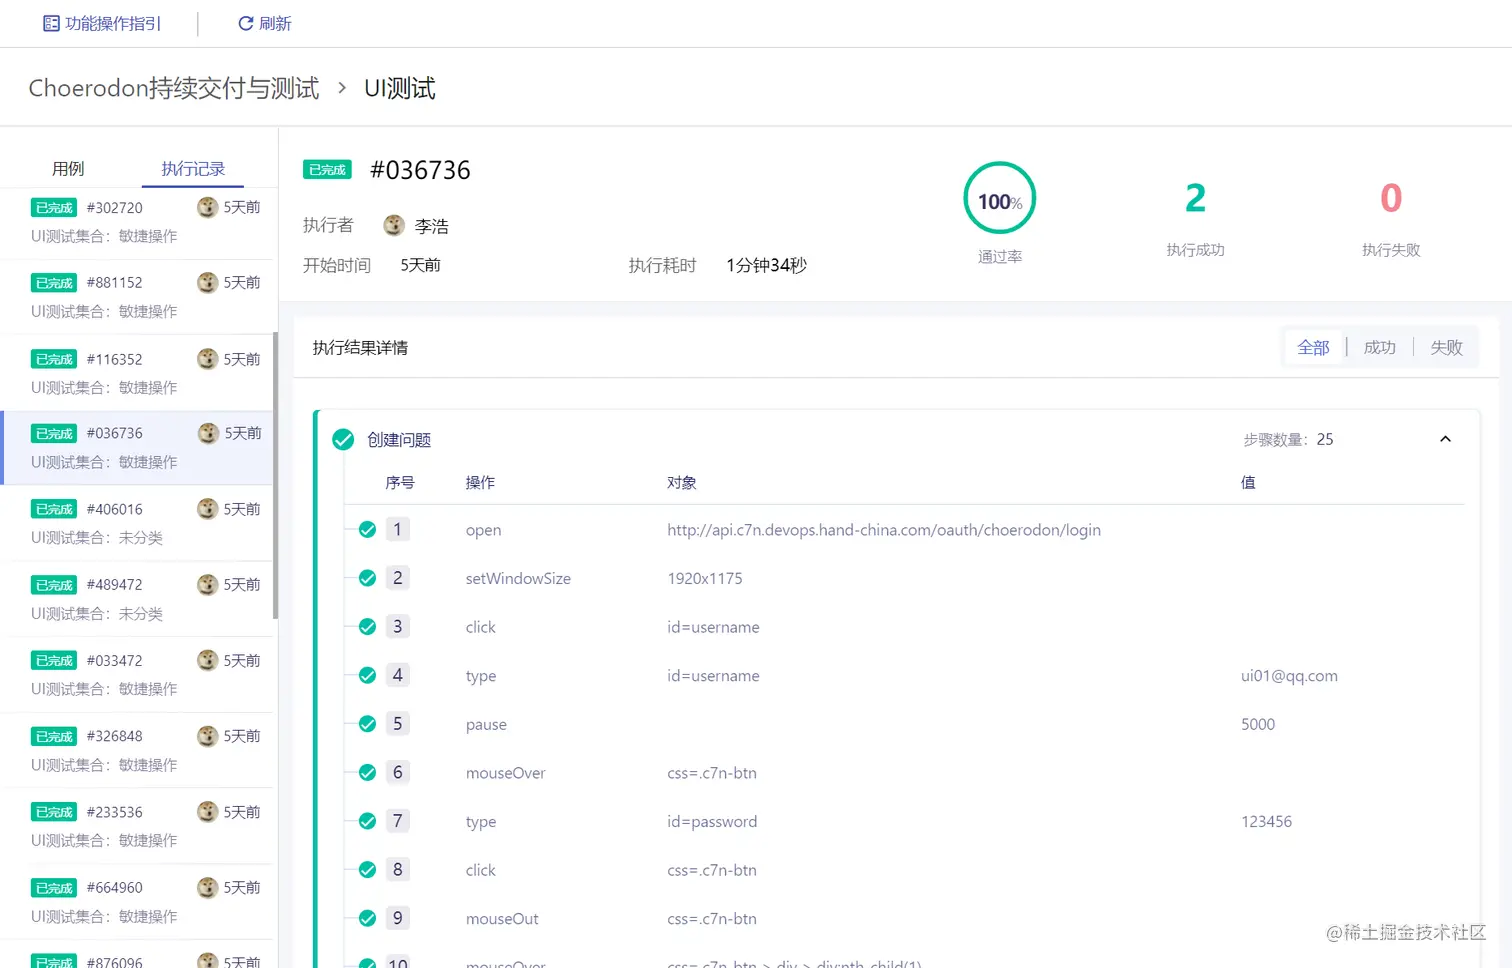Click the 功能操作指引 book icon
Viewport: 1512px width, 968px height.
coord(51,23)
